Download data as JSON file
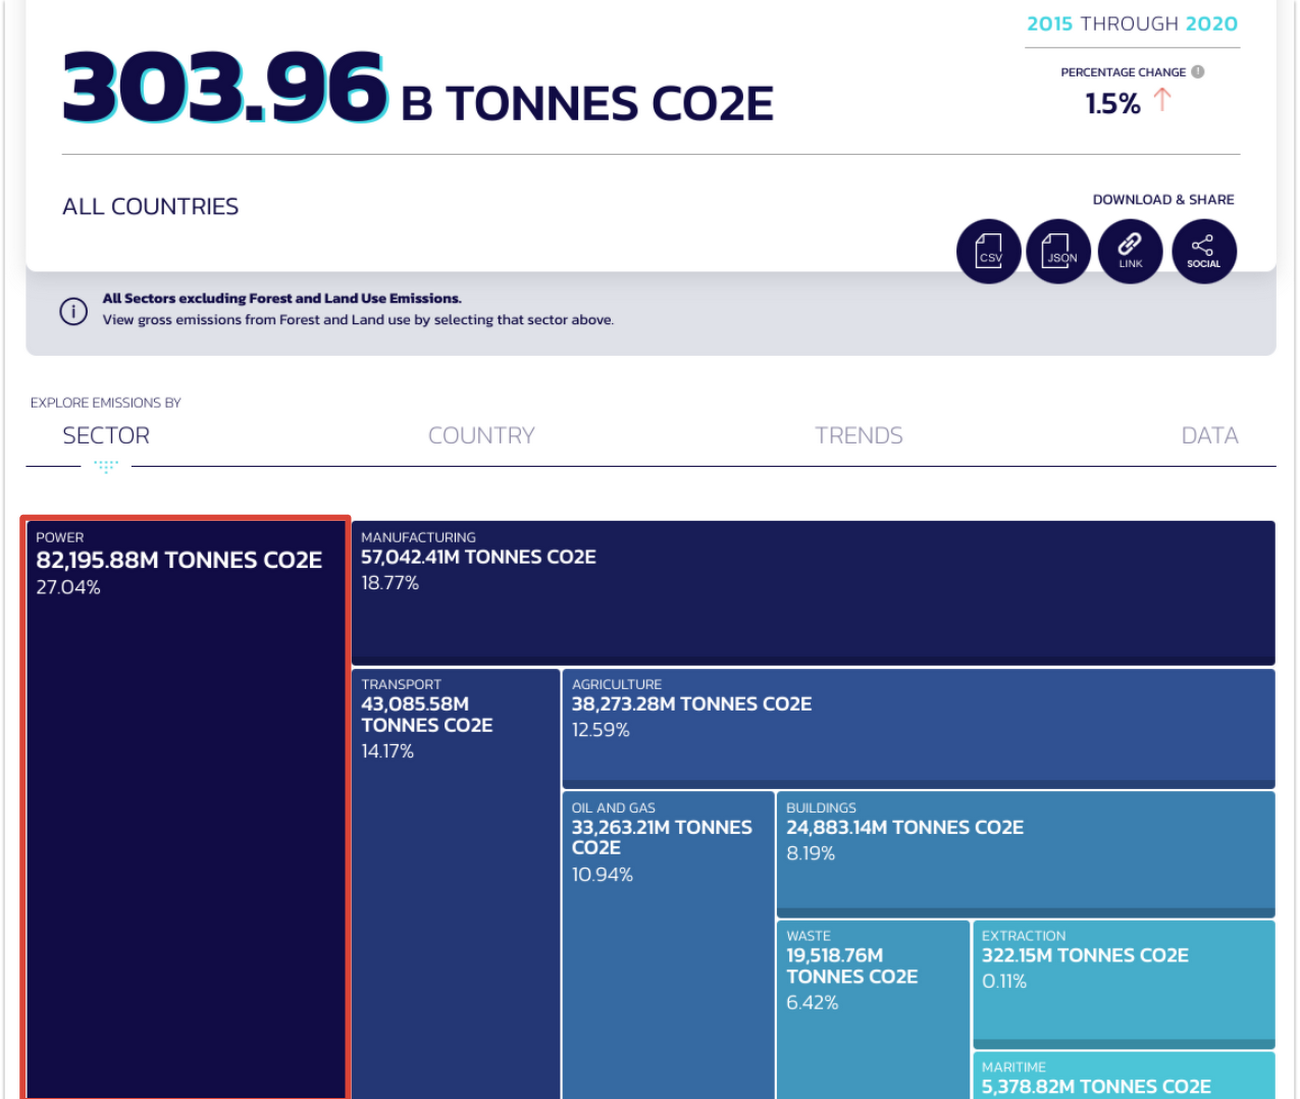The height and width of the screenshot is (1099, 1300). [1059, 251]
